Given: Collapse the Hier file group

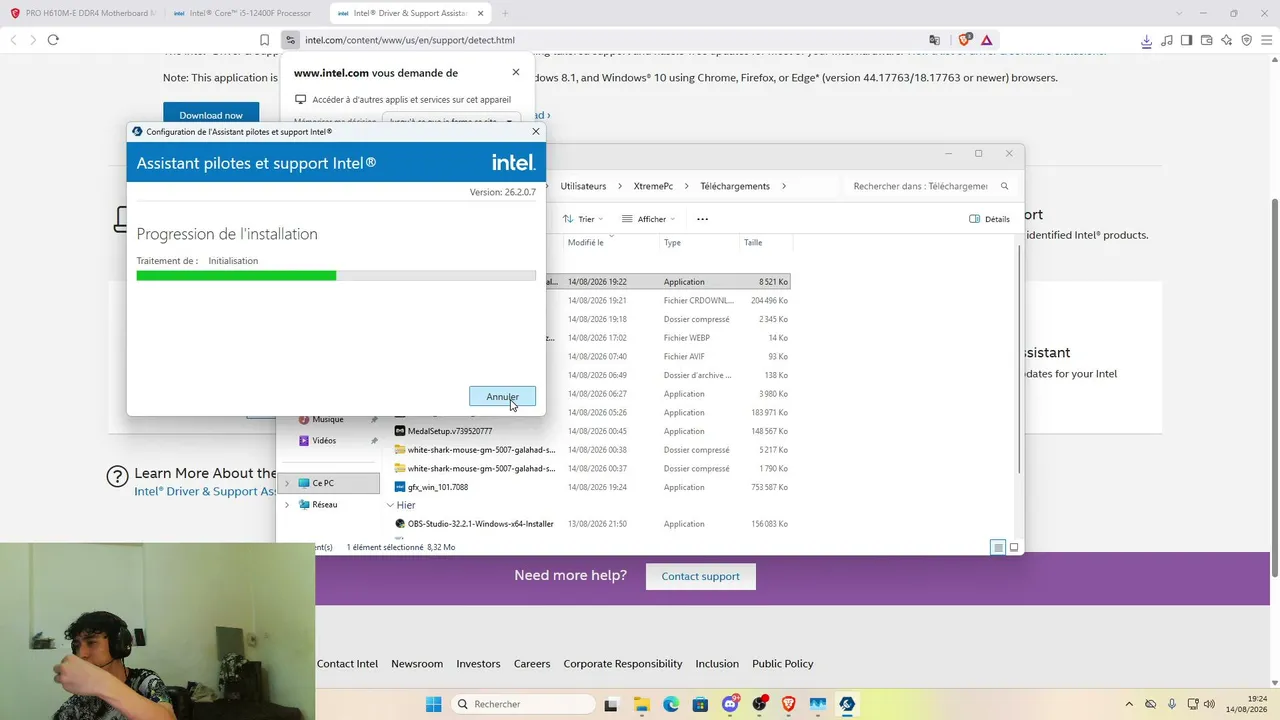Looking at the screenshot, I should coord(390,506).
